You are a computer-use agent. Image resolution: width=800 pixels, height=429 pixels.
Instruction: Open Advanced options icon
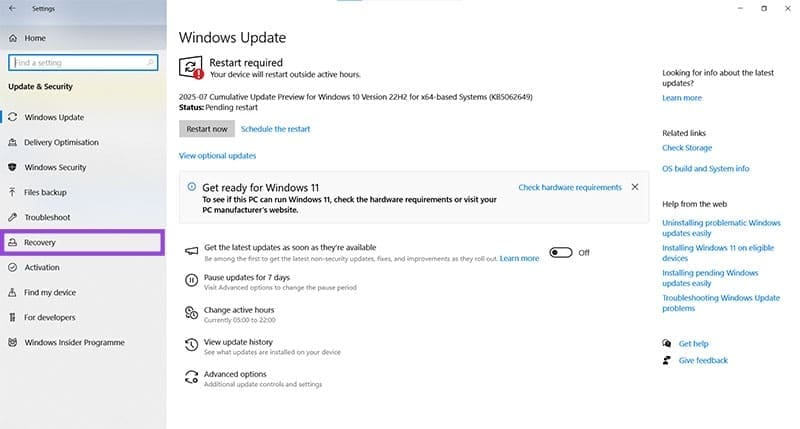click(x=191, y=377)
